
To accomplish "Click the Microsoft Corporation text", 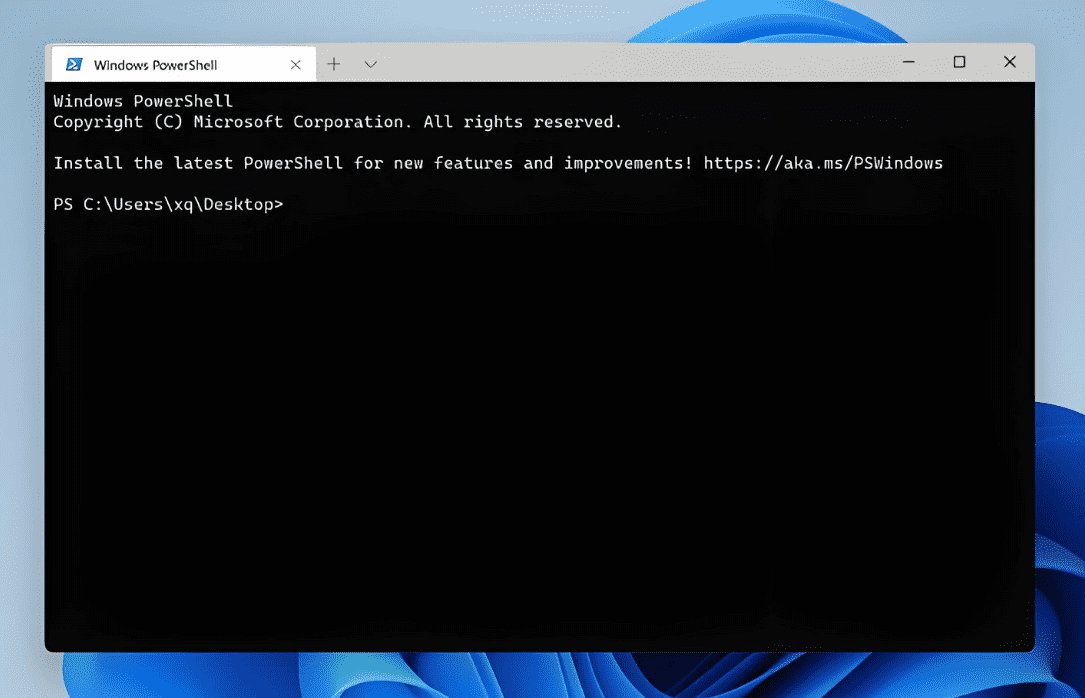I will click(299, 122).
